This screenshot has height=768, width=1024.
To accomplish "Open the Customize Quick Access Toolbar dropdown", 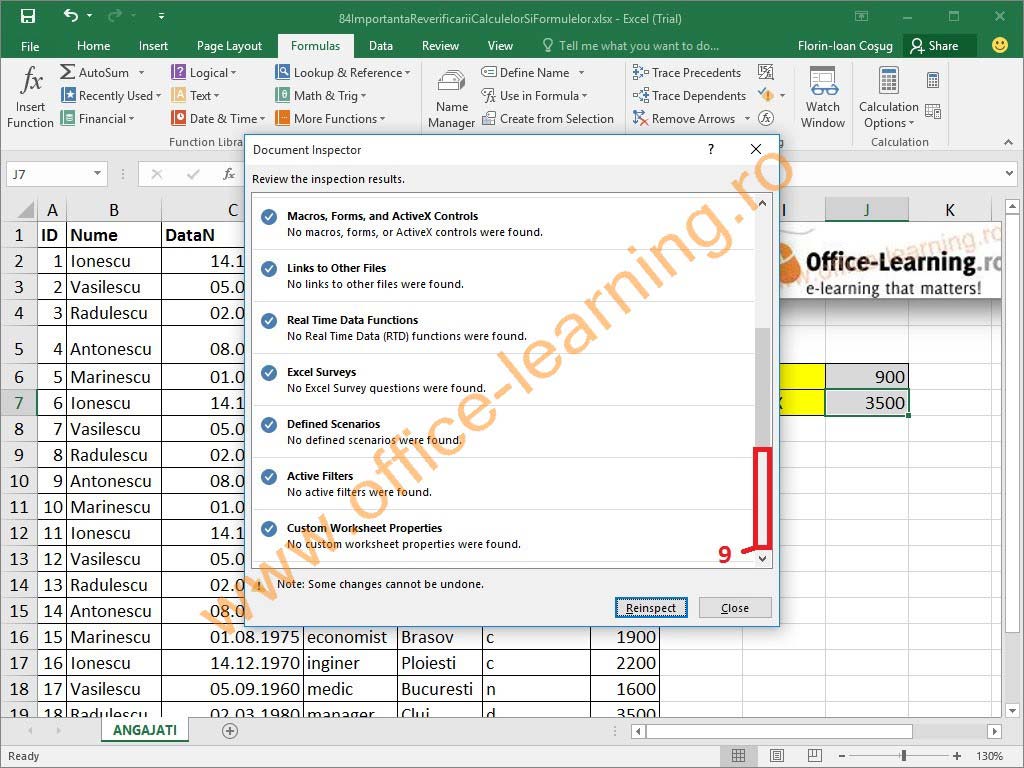I will pos(161,16).
